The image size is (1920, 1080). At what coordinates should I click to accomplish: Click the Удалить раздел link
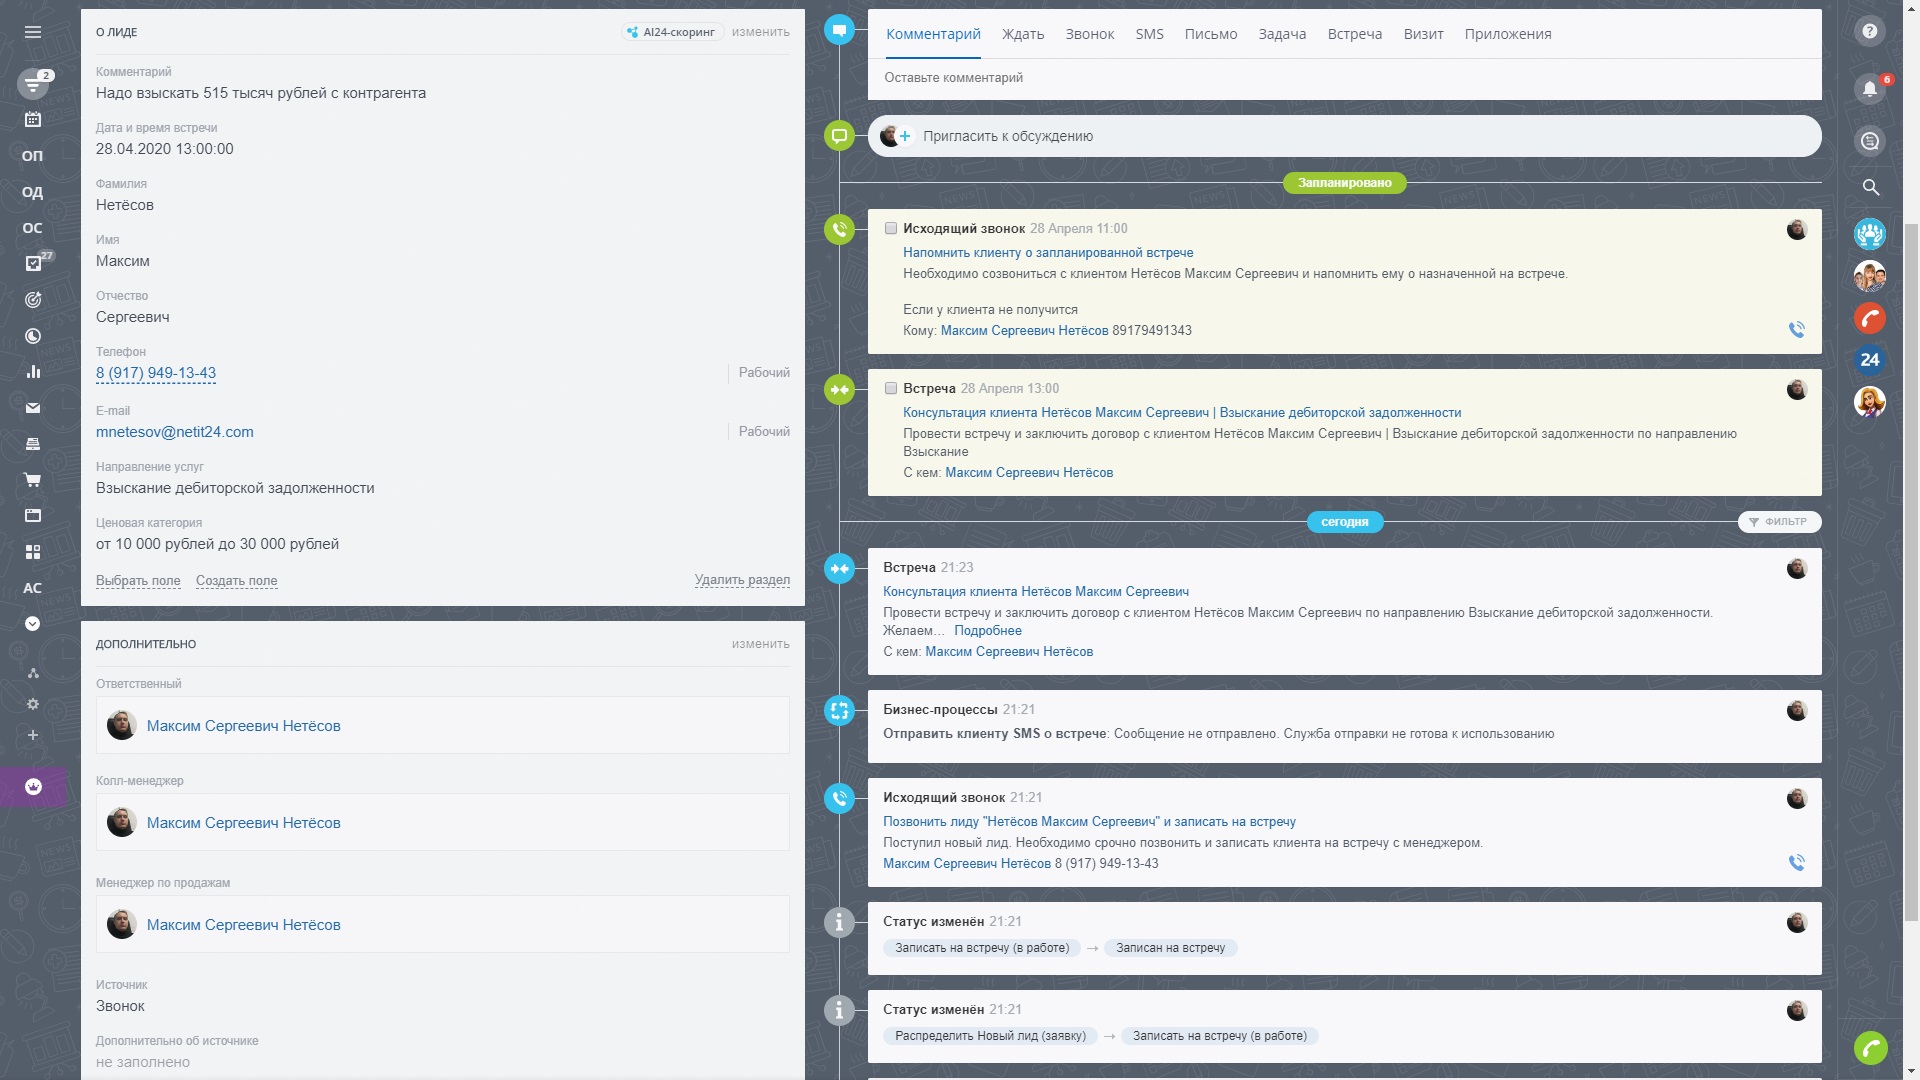741,580
